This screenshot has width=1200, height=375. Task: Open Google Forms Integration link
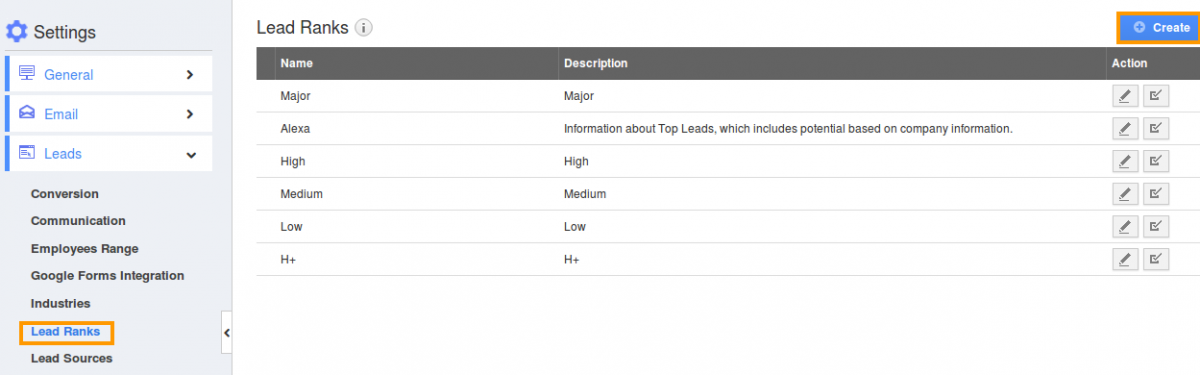pyautogui.click(x=108, y=276)
